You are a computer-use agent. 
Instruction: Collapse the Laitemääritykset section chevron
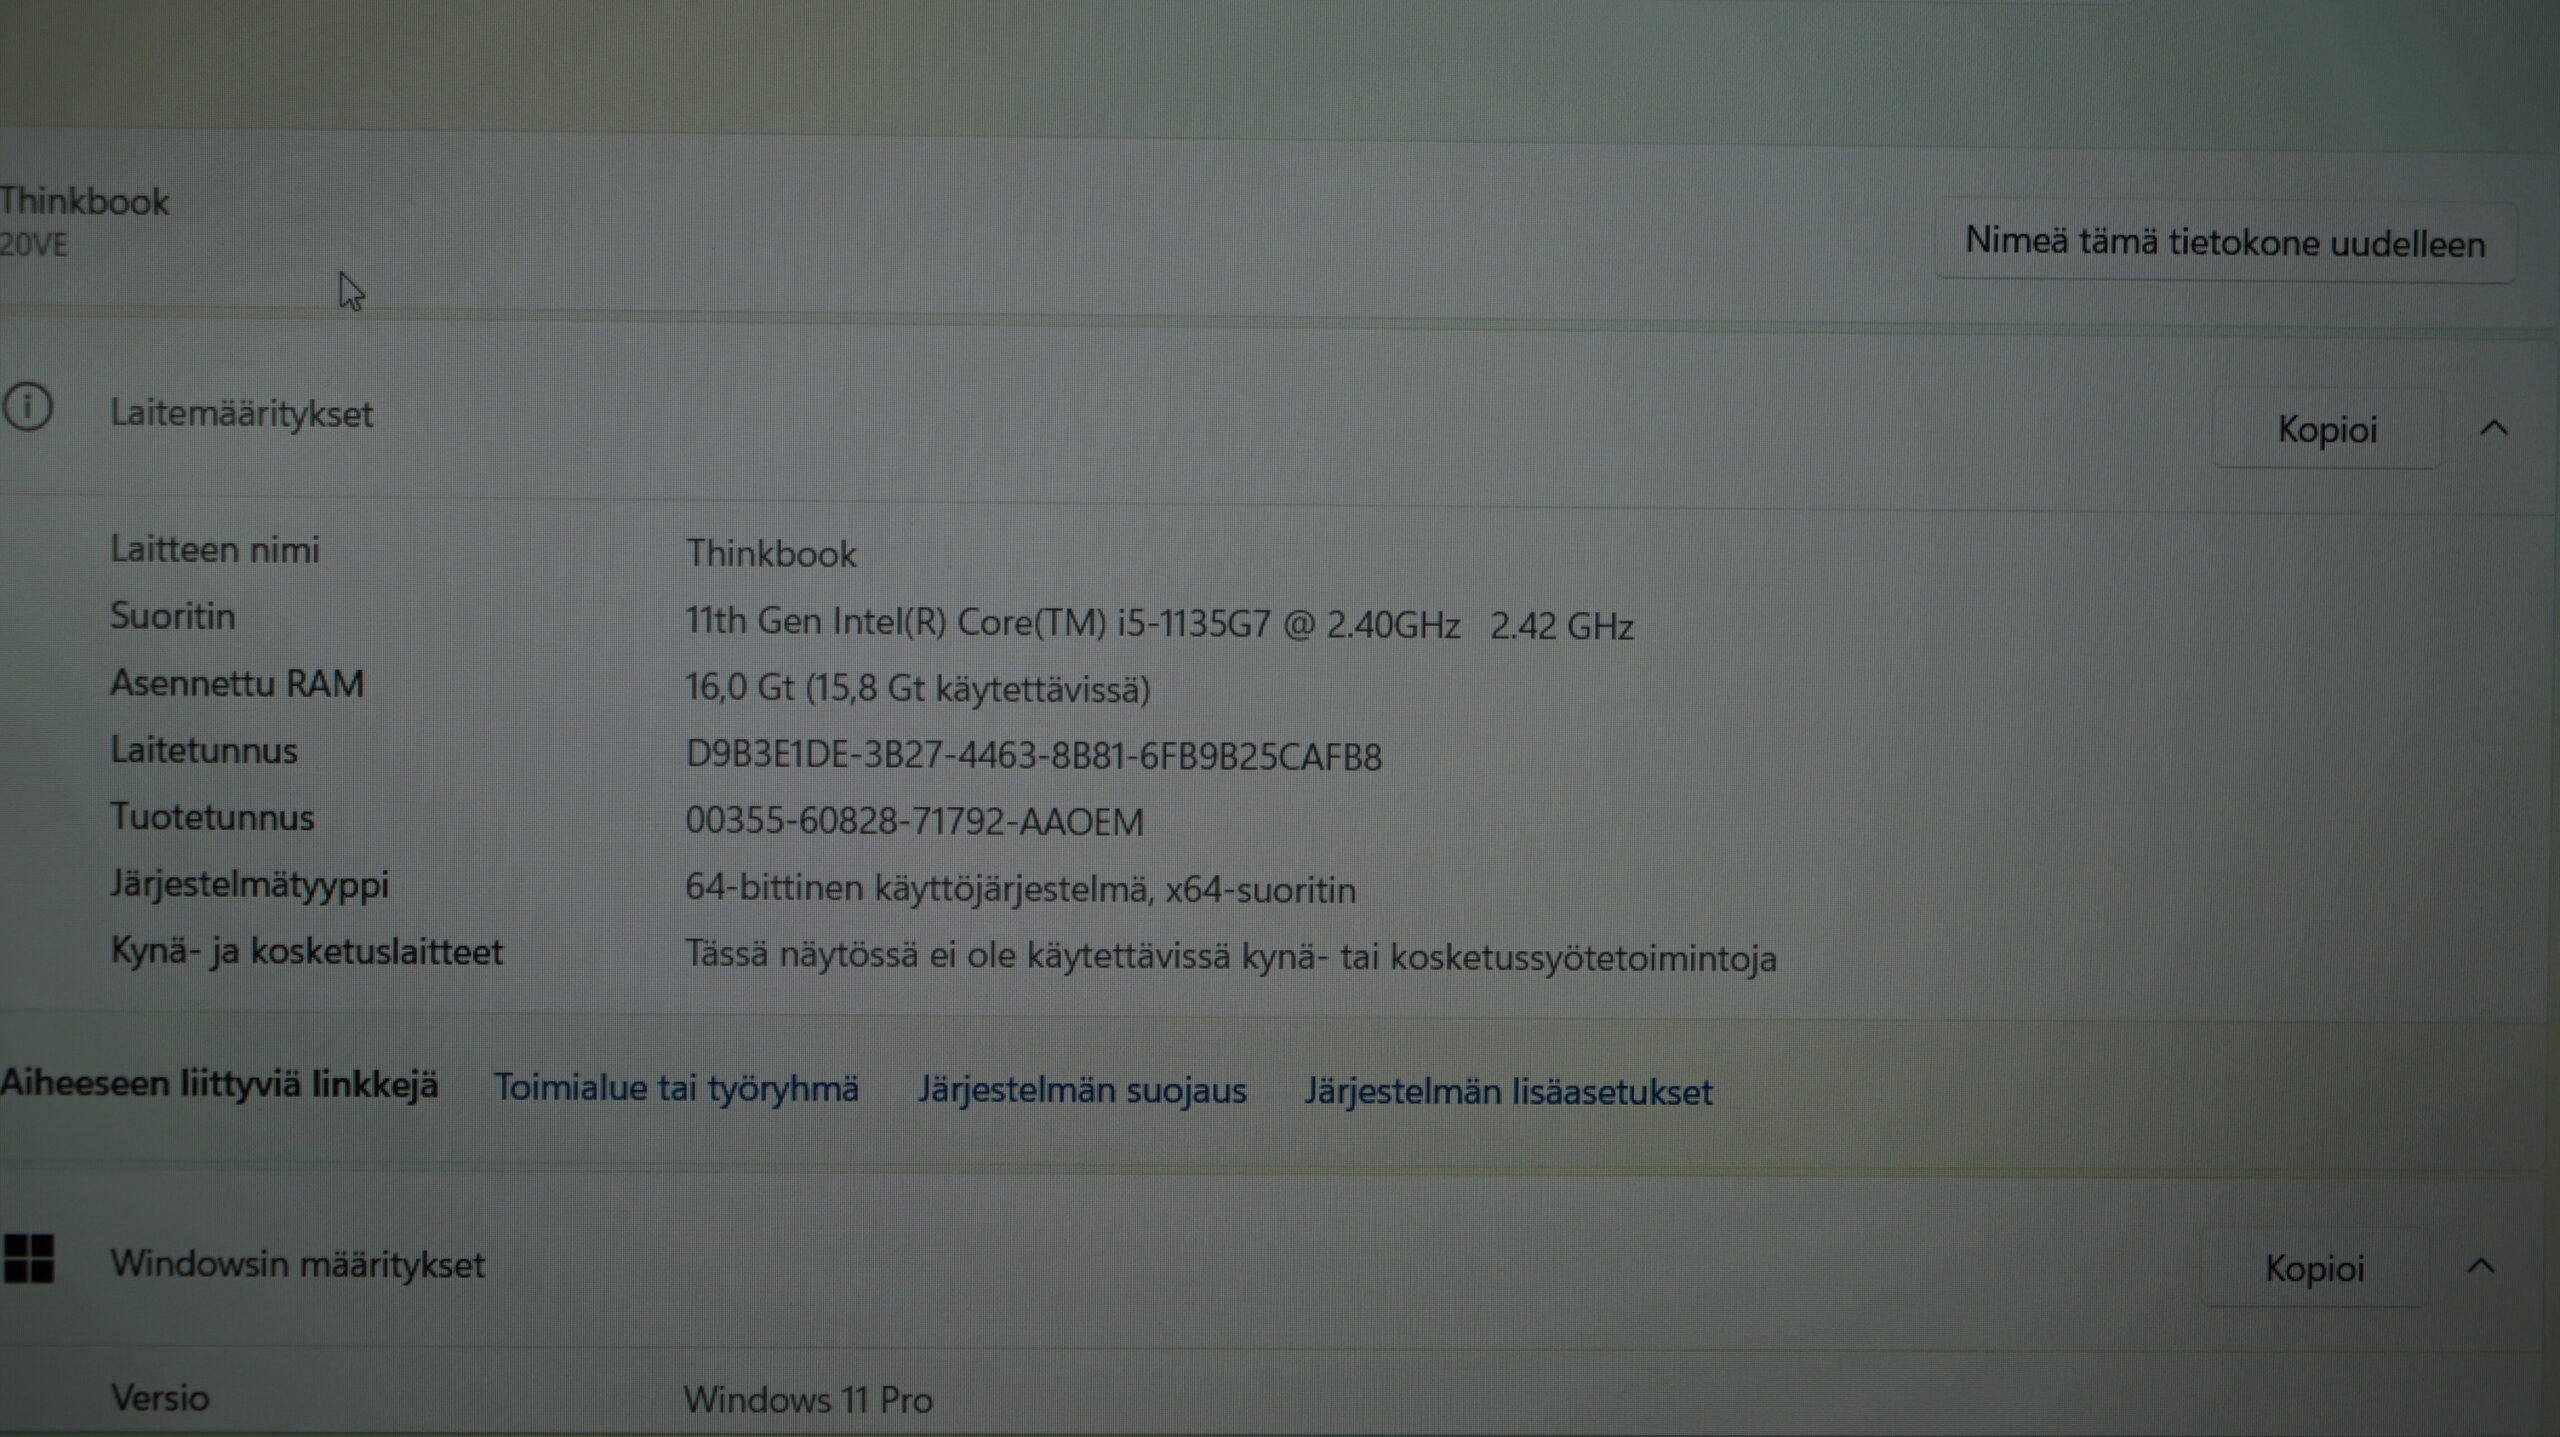click(x=2494, y=429)
